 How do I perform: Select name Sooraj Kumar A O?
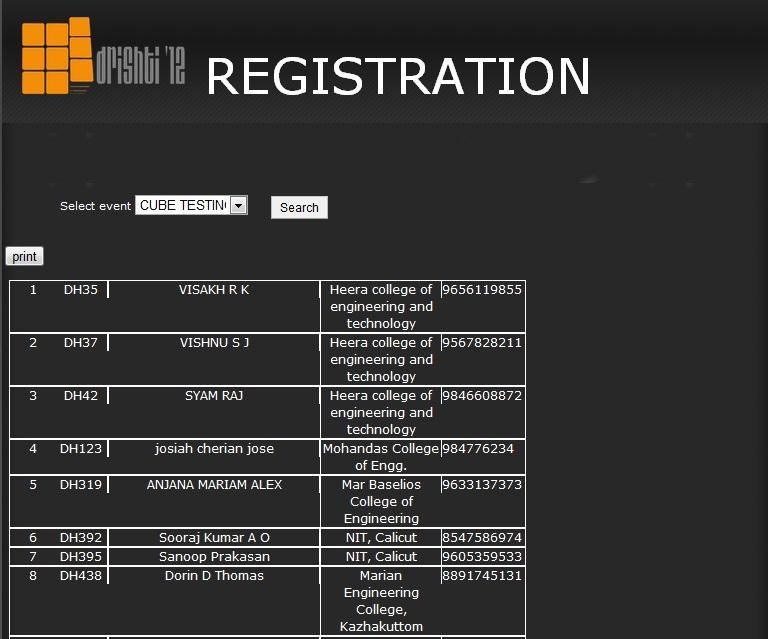pos(214,537)
